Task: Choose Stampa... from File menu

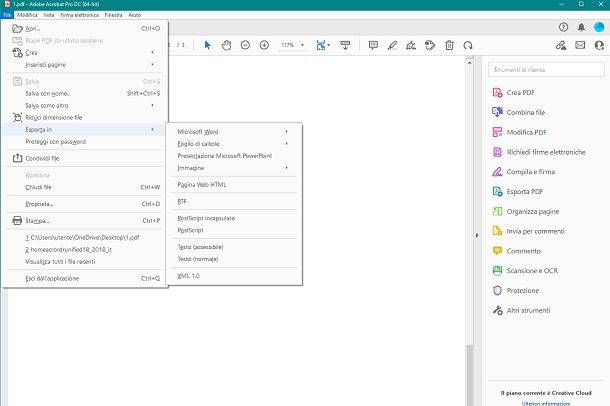Action: tap(84, 220)
